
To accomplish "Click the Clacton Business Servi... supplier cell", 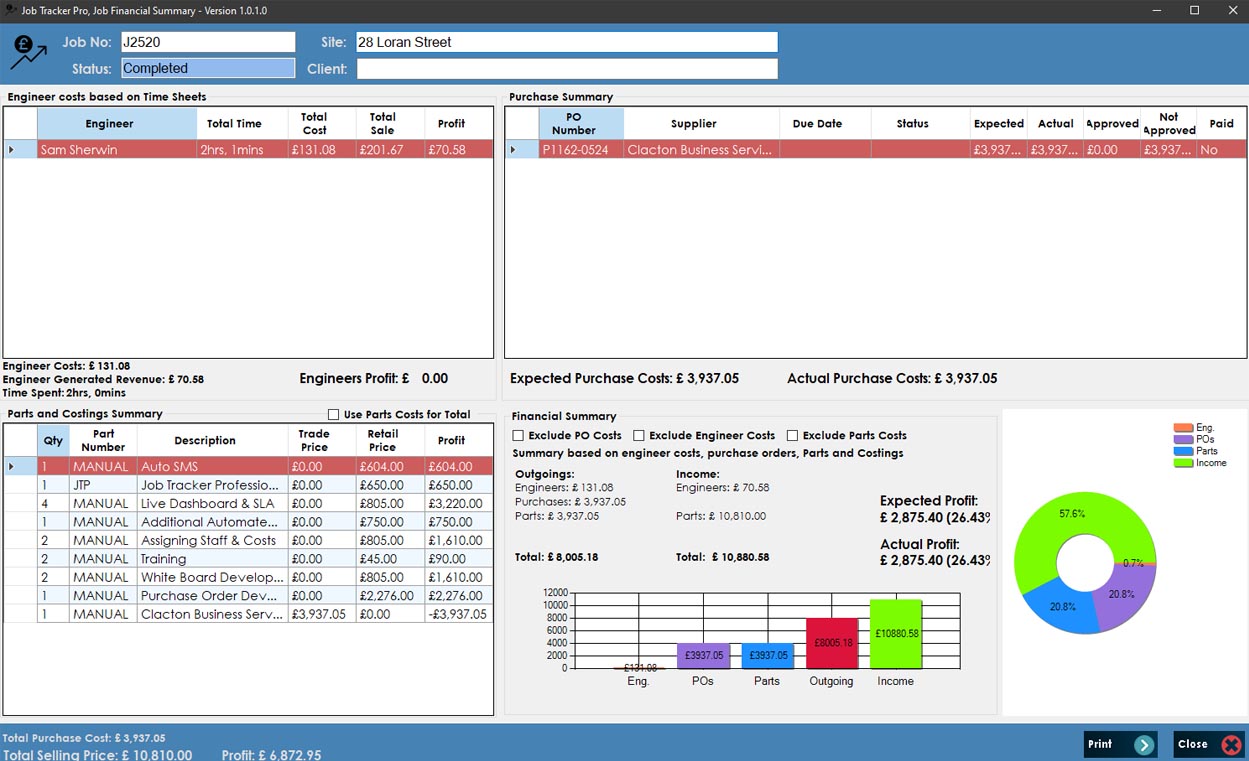I will pyautogui.click(x=701, y=150).
